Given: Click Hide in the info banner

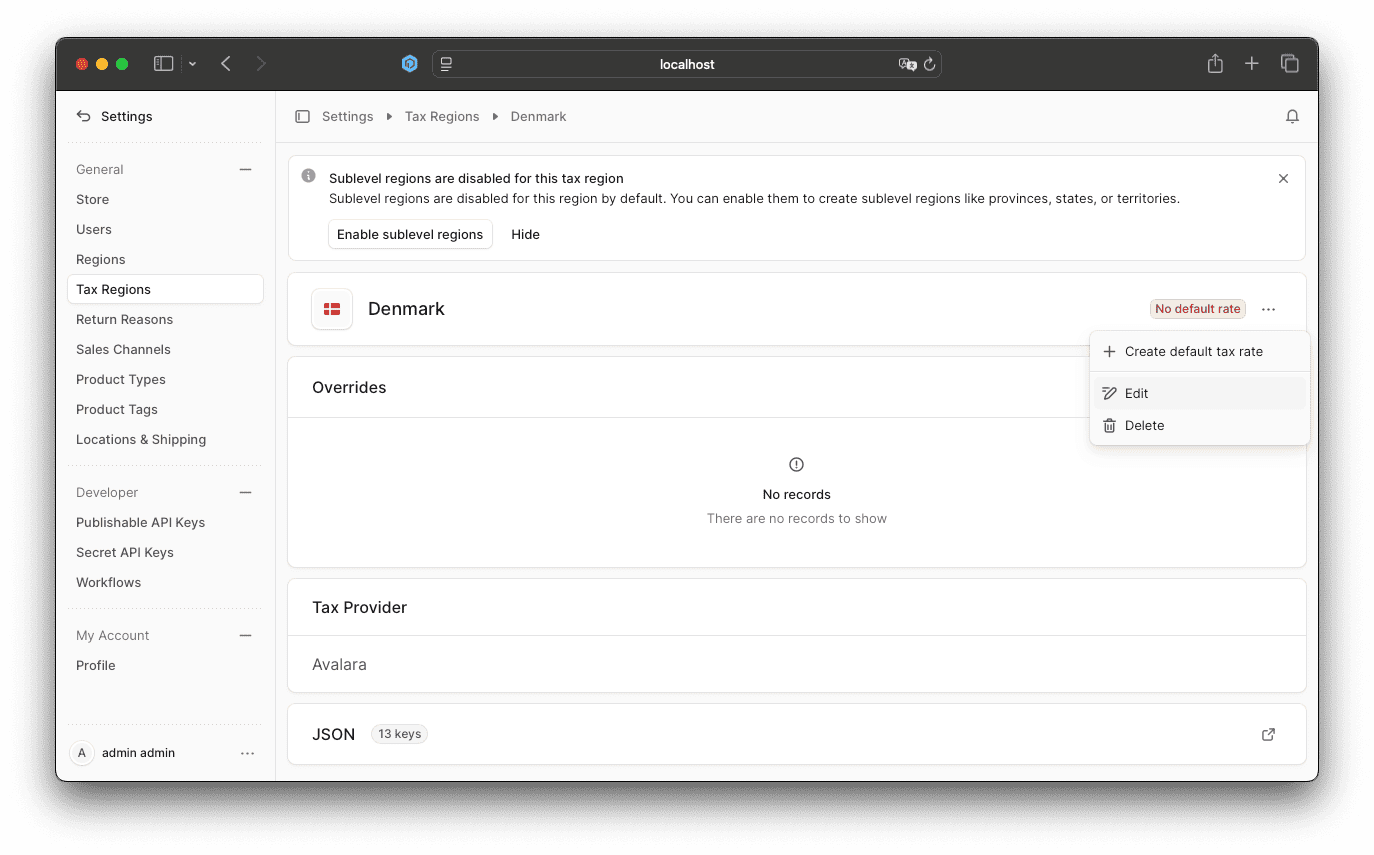Looking at the screenshot, I should tap(525, 234).
